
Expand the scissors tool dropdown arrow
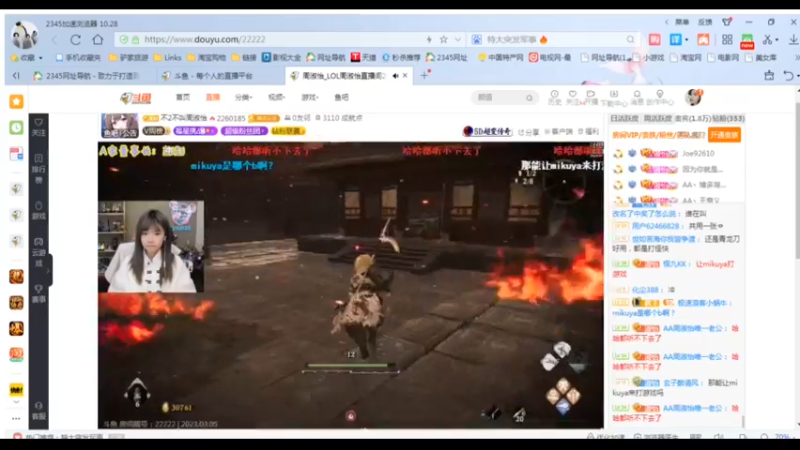tap(777, 40)
